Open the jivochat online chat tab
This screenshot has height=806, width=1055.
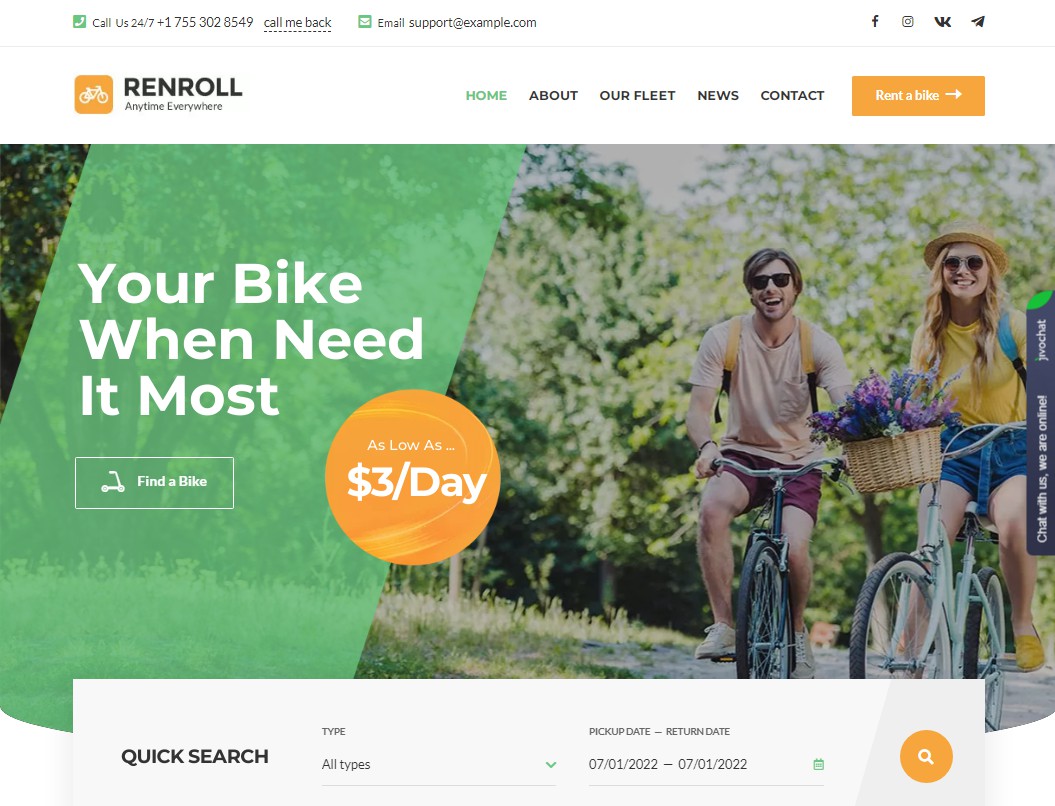pyautogui.click(x=1040, y=424)
